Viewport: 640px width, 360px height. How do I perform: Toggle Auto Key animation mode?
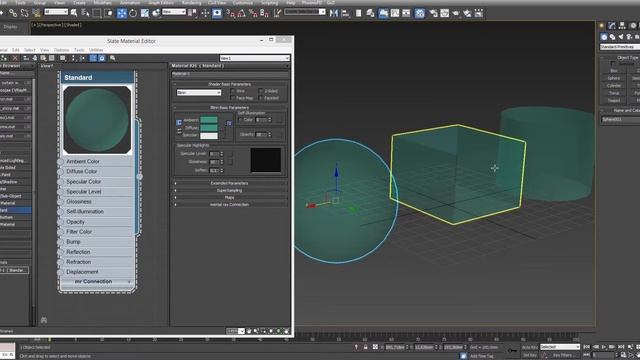tap(529, 347)
